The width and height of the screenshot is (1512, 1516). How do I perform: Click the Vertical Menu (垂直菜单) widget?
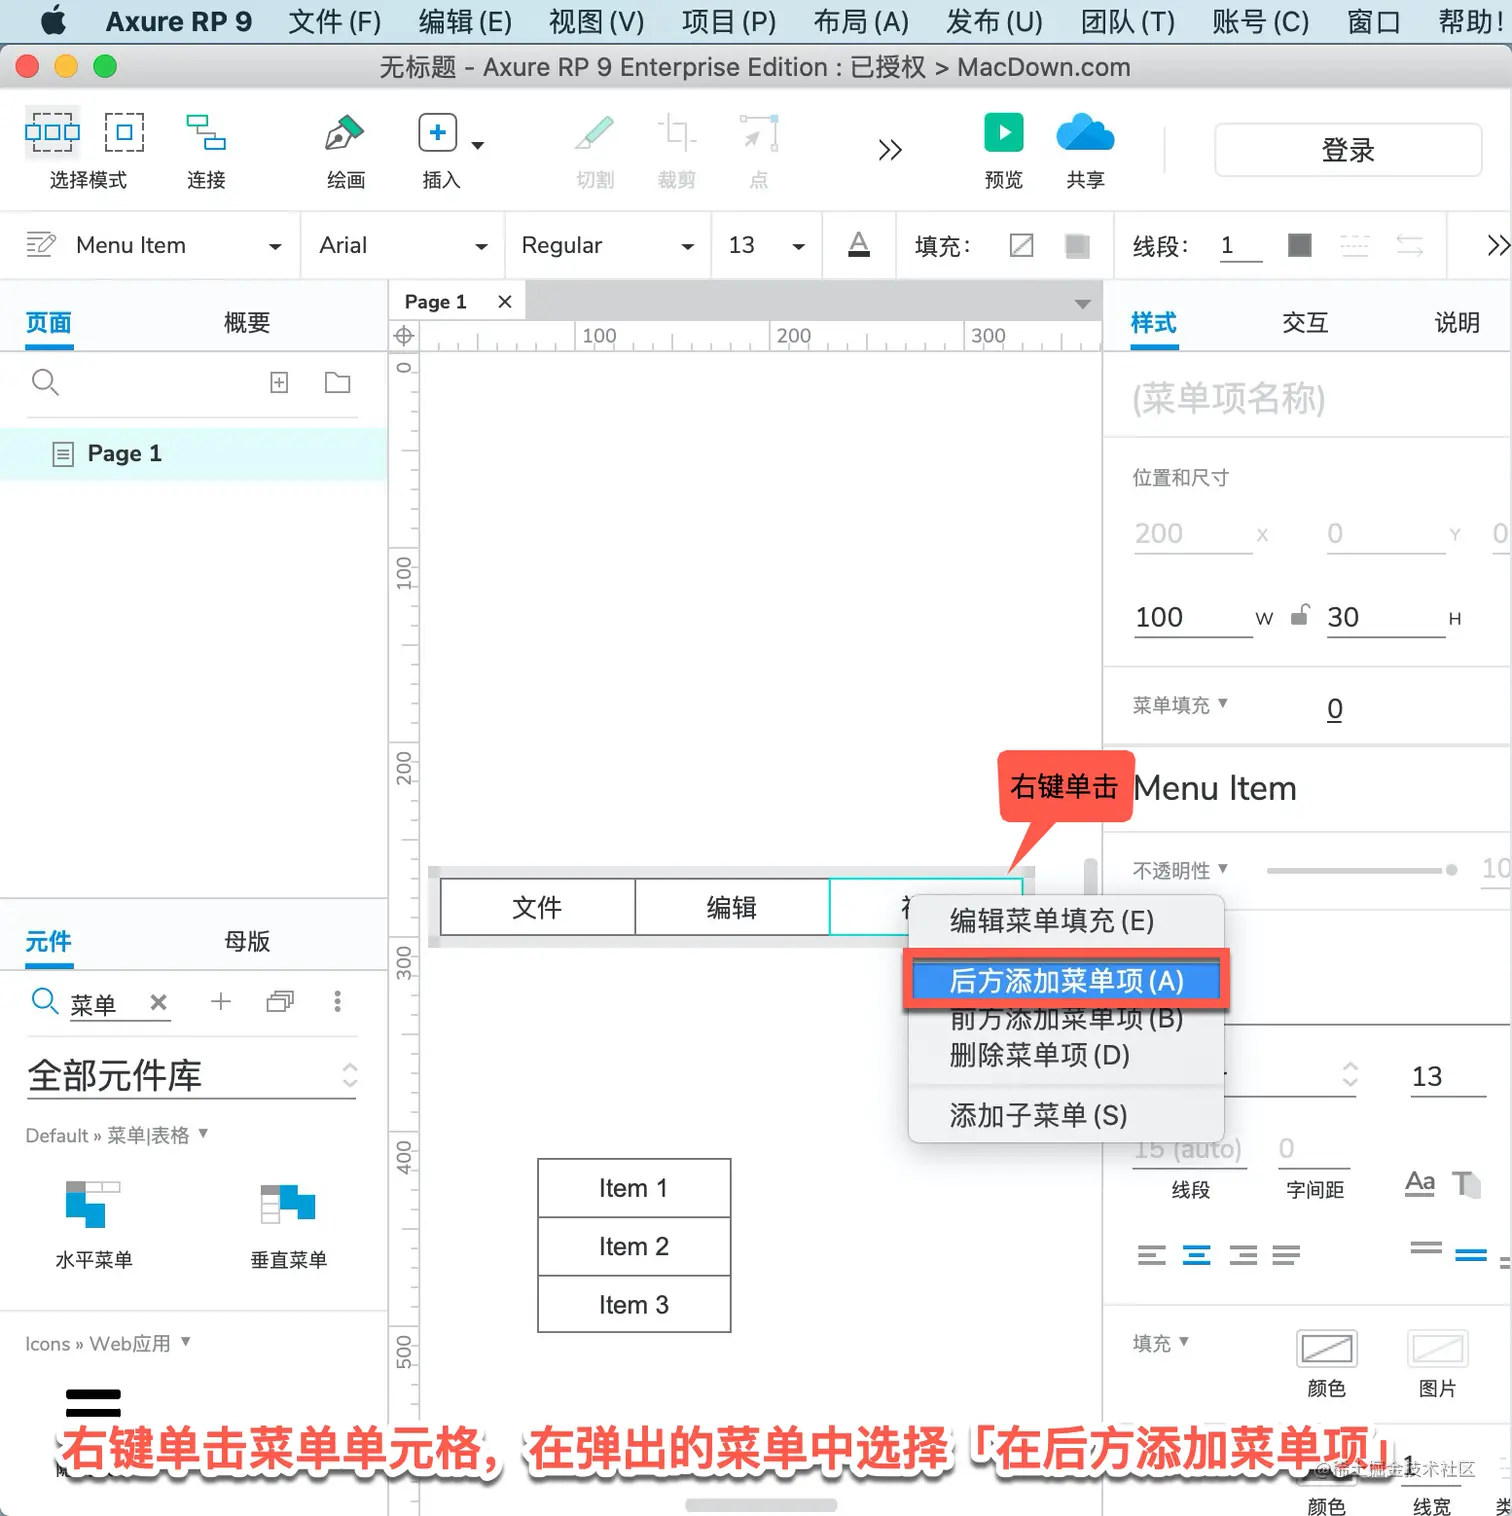[x=288, y=1225]
